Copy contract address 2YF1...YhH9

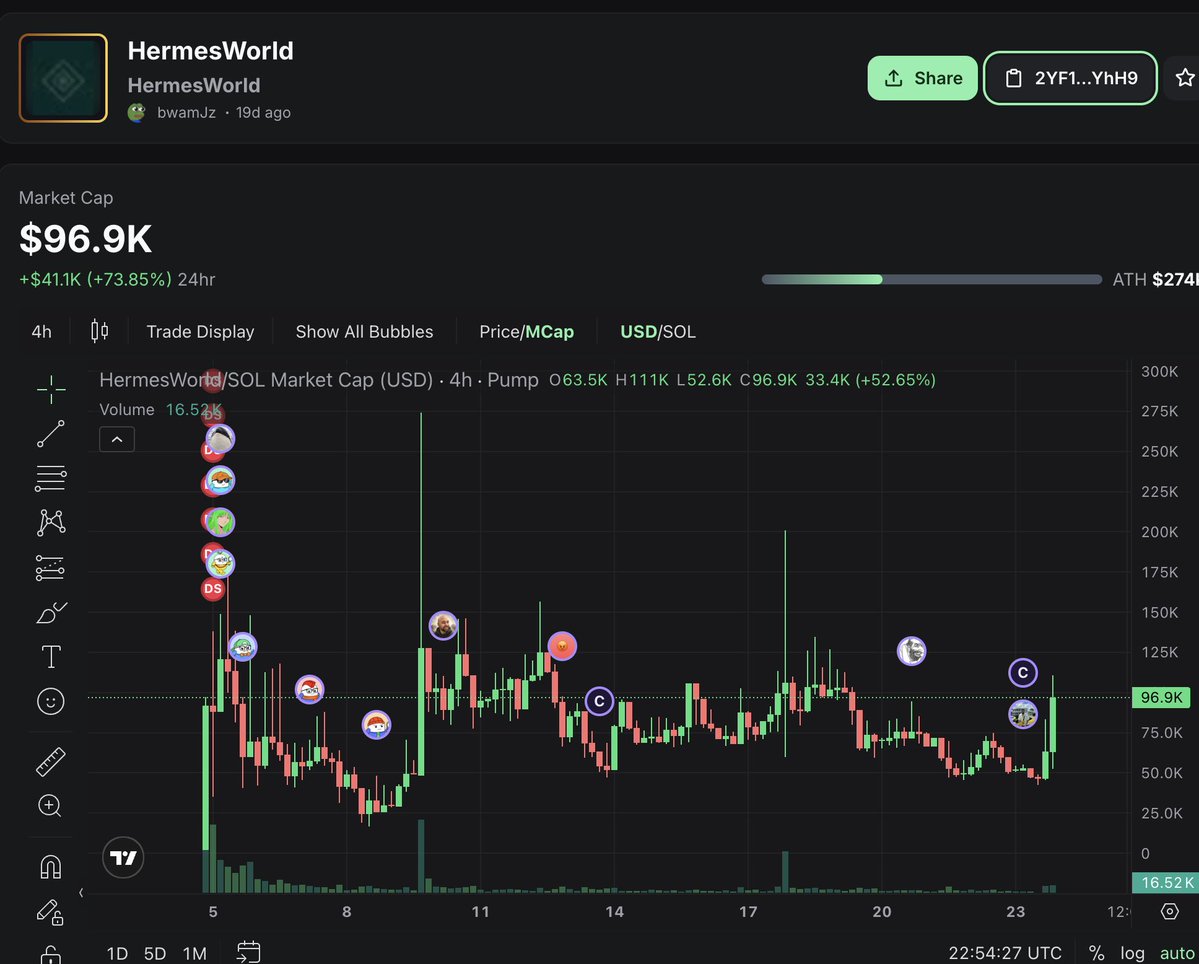point(1070,78)
